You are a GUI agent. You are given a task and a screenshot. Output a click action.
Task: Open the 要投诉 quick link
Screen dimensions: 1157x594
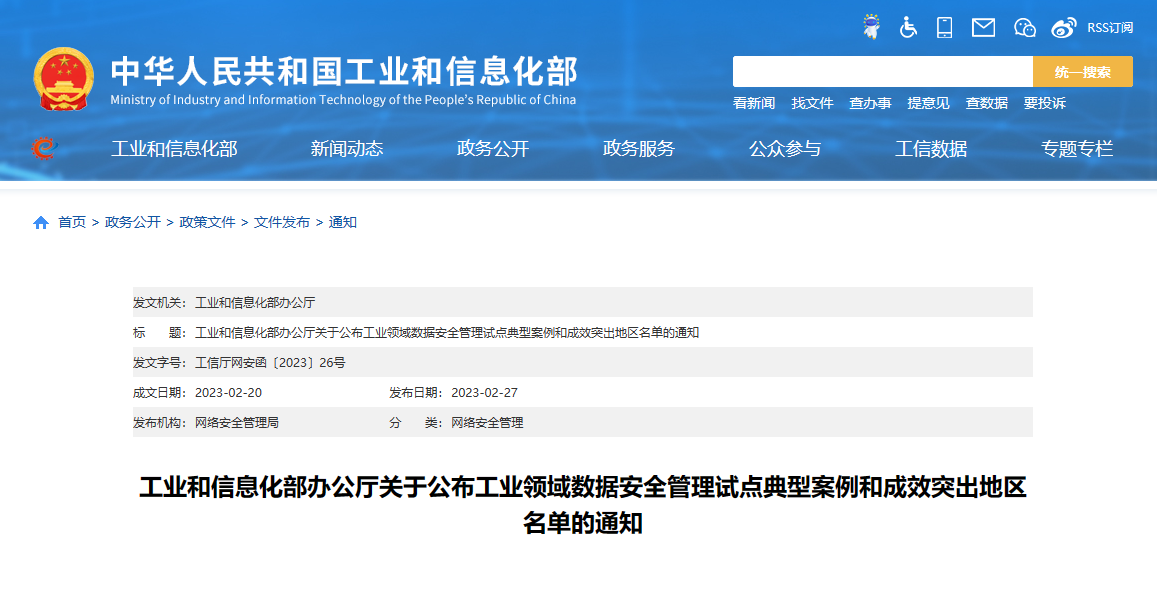coord(1045,103)
